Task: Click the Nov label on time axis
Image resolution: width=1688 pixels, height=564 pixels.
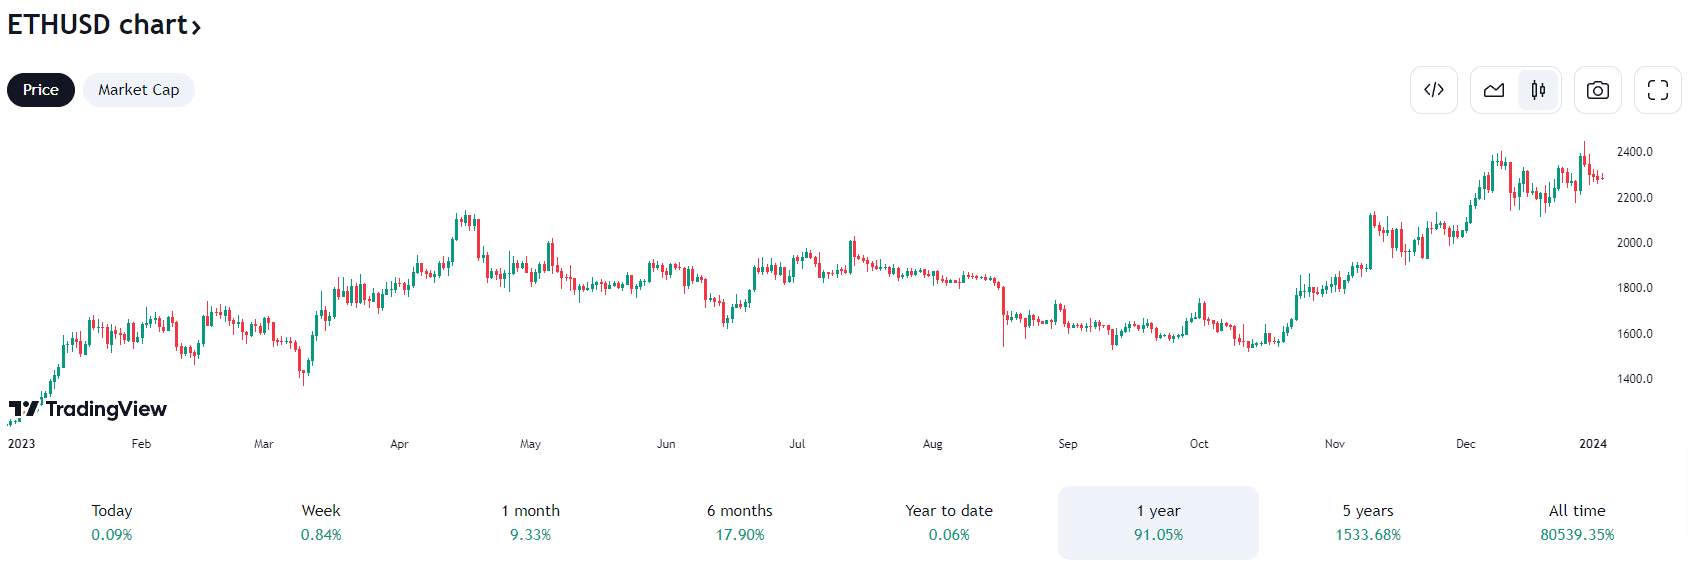Action: [x=1334, y=444]
